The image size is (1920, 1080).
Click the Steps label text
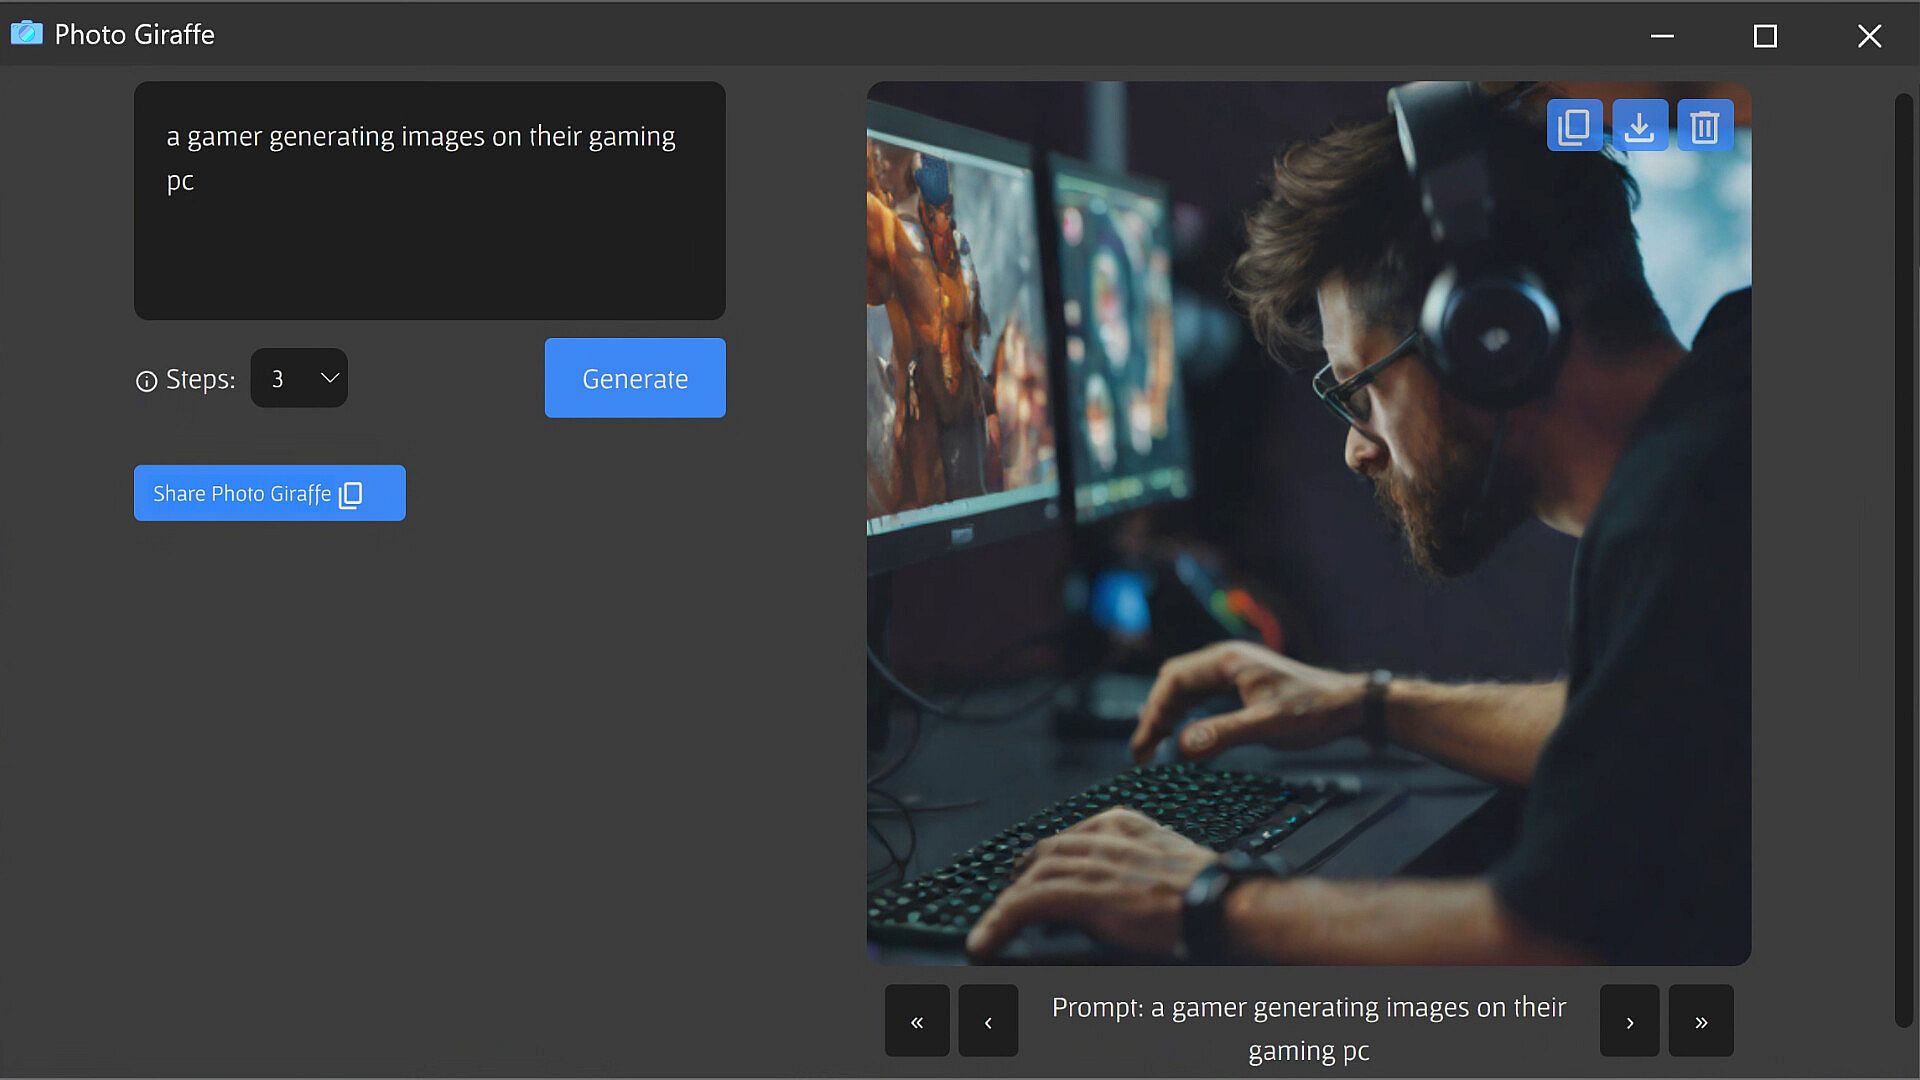pyautogui.click(x=200, y=380)
